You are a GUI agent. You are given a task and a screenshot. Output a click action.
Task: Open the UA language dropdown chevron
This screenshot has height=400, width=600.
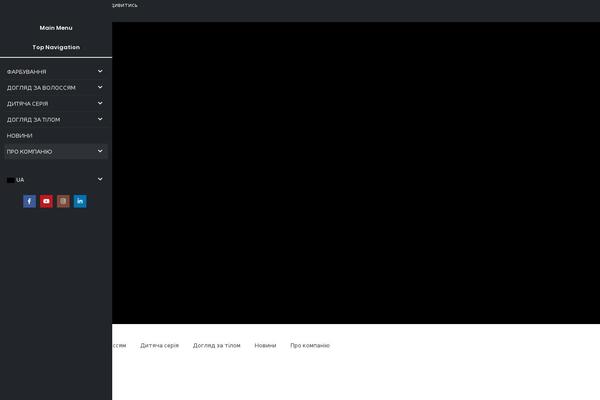pyautogui.click(x=100, y=180)
